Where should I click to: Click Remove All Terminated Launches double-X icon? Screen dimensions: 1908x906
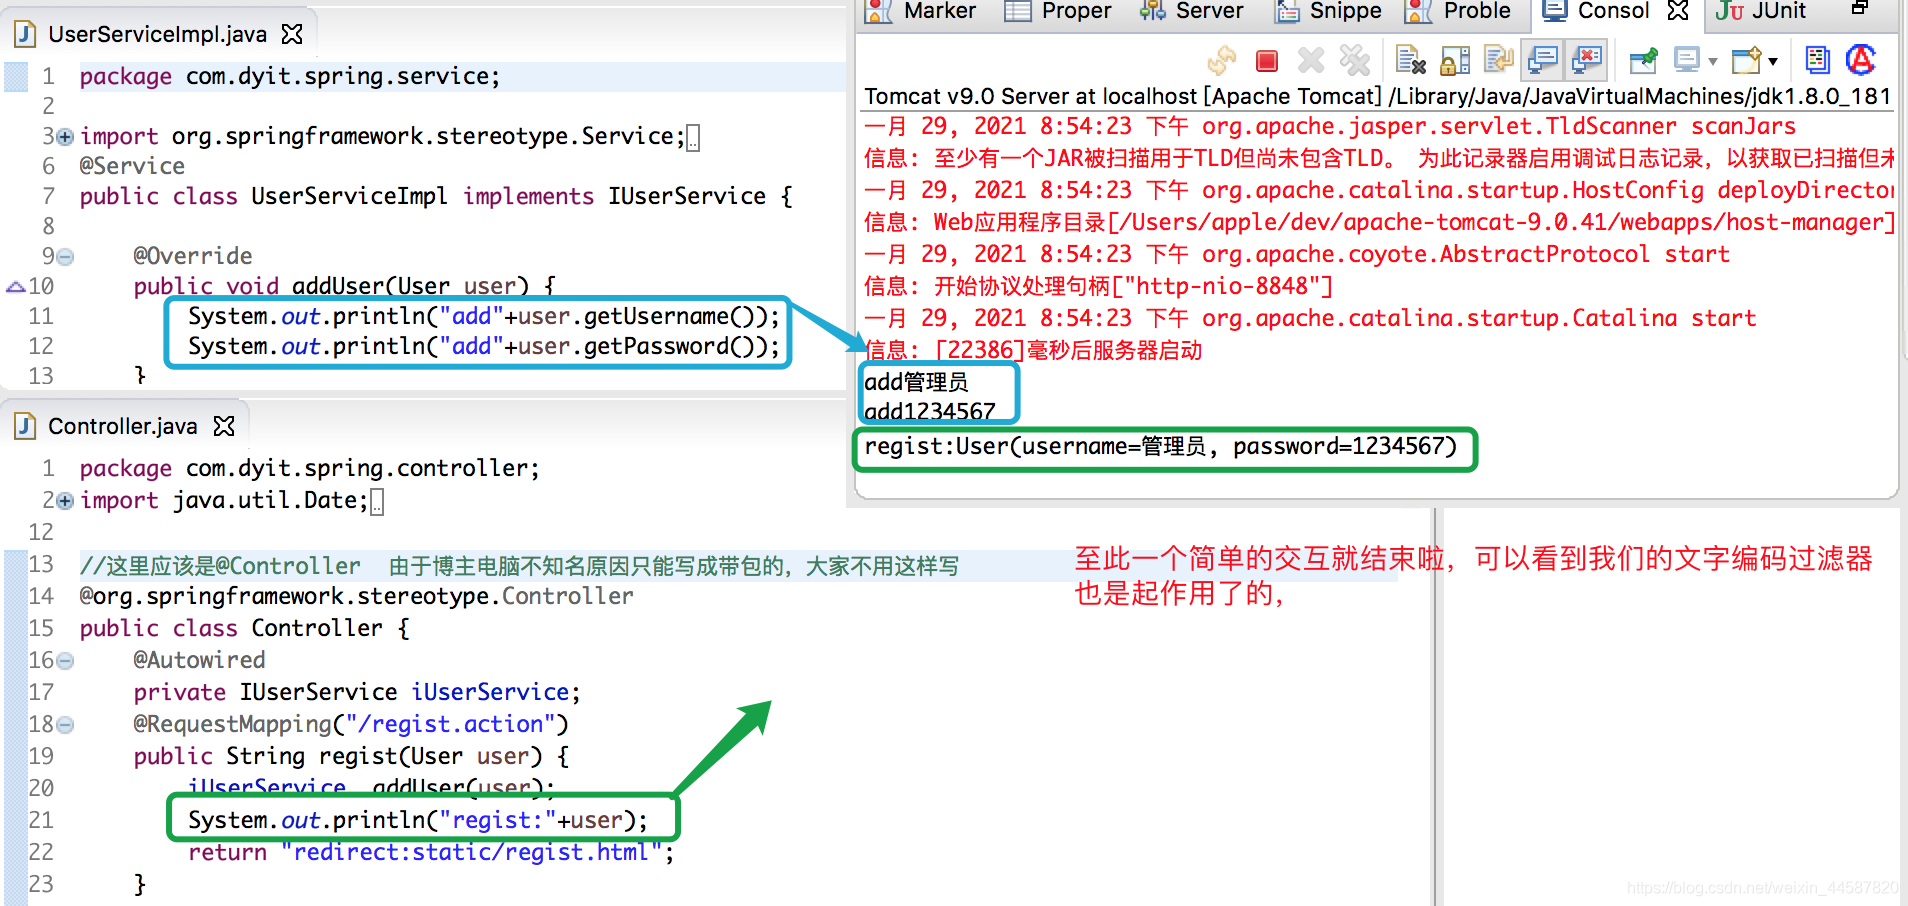1355,61
